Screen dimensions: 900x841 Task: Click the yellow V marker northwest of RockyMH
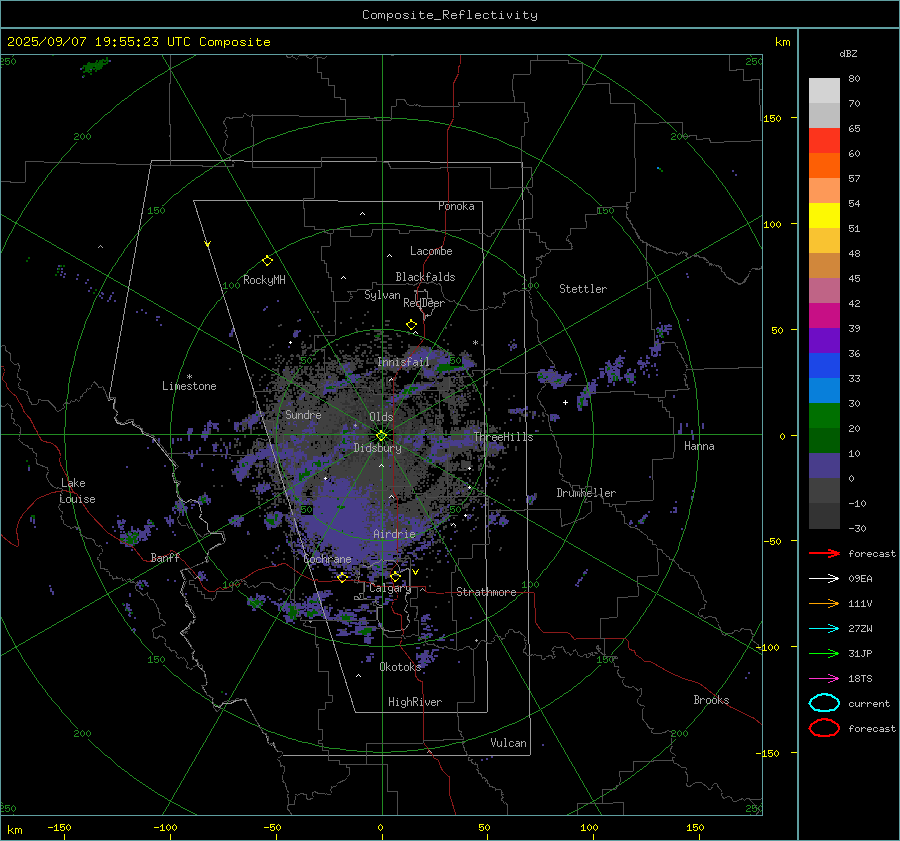208,244
